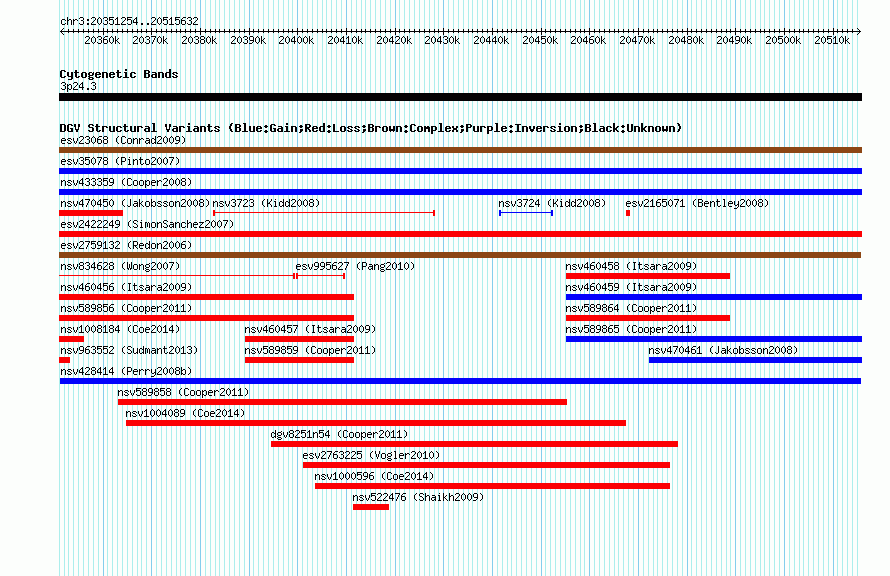
Task: Select the DGV Structural Variants track title
Action: pos(371,128)
